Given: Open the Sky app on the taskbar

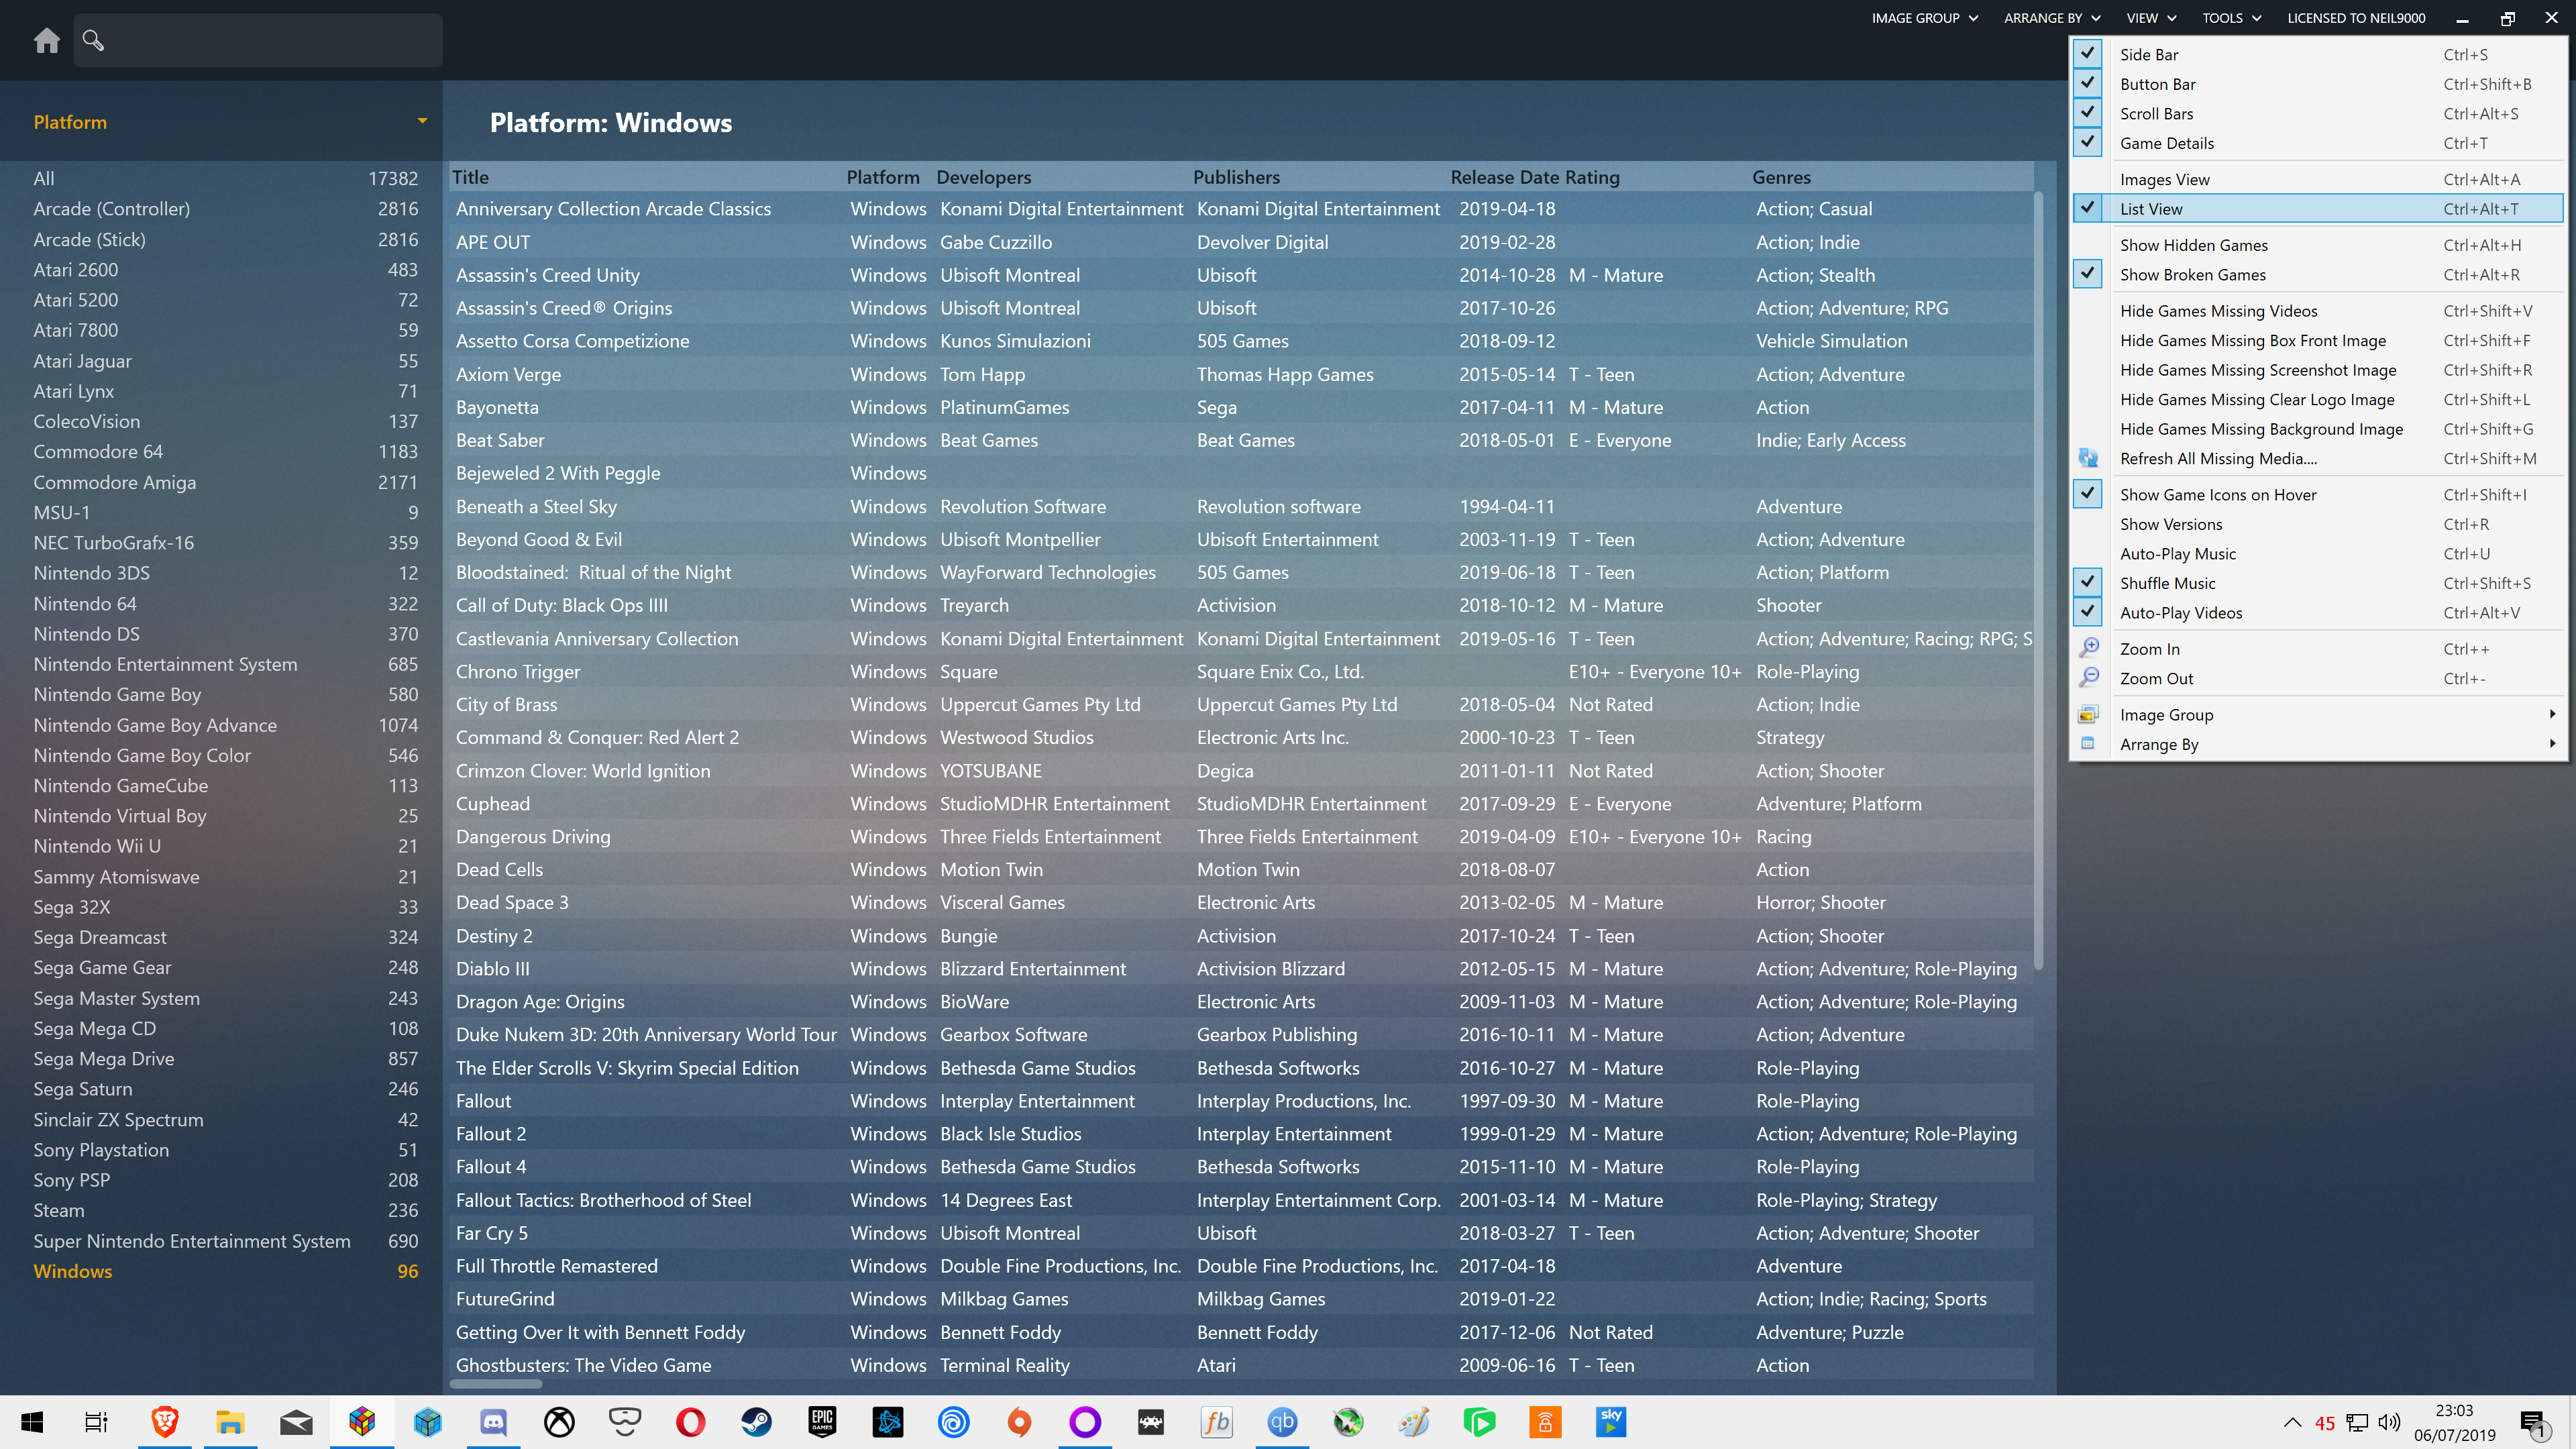Looking at the screenshot, I should (1611, 1422).
